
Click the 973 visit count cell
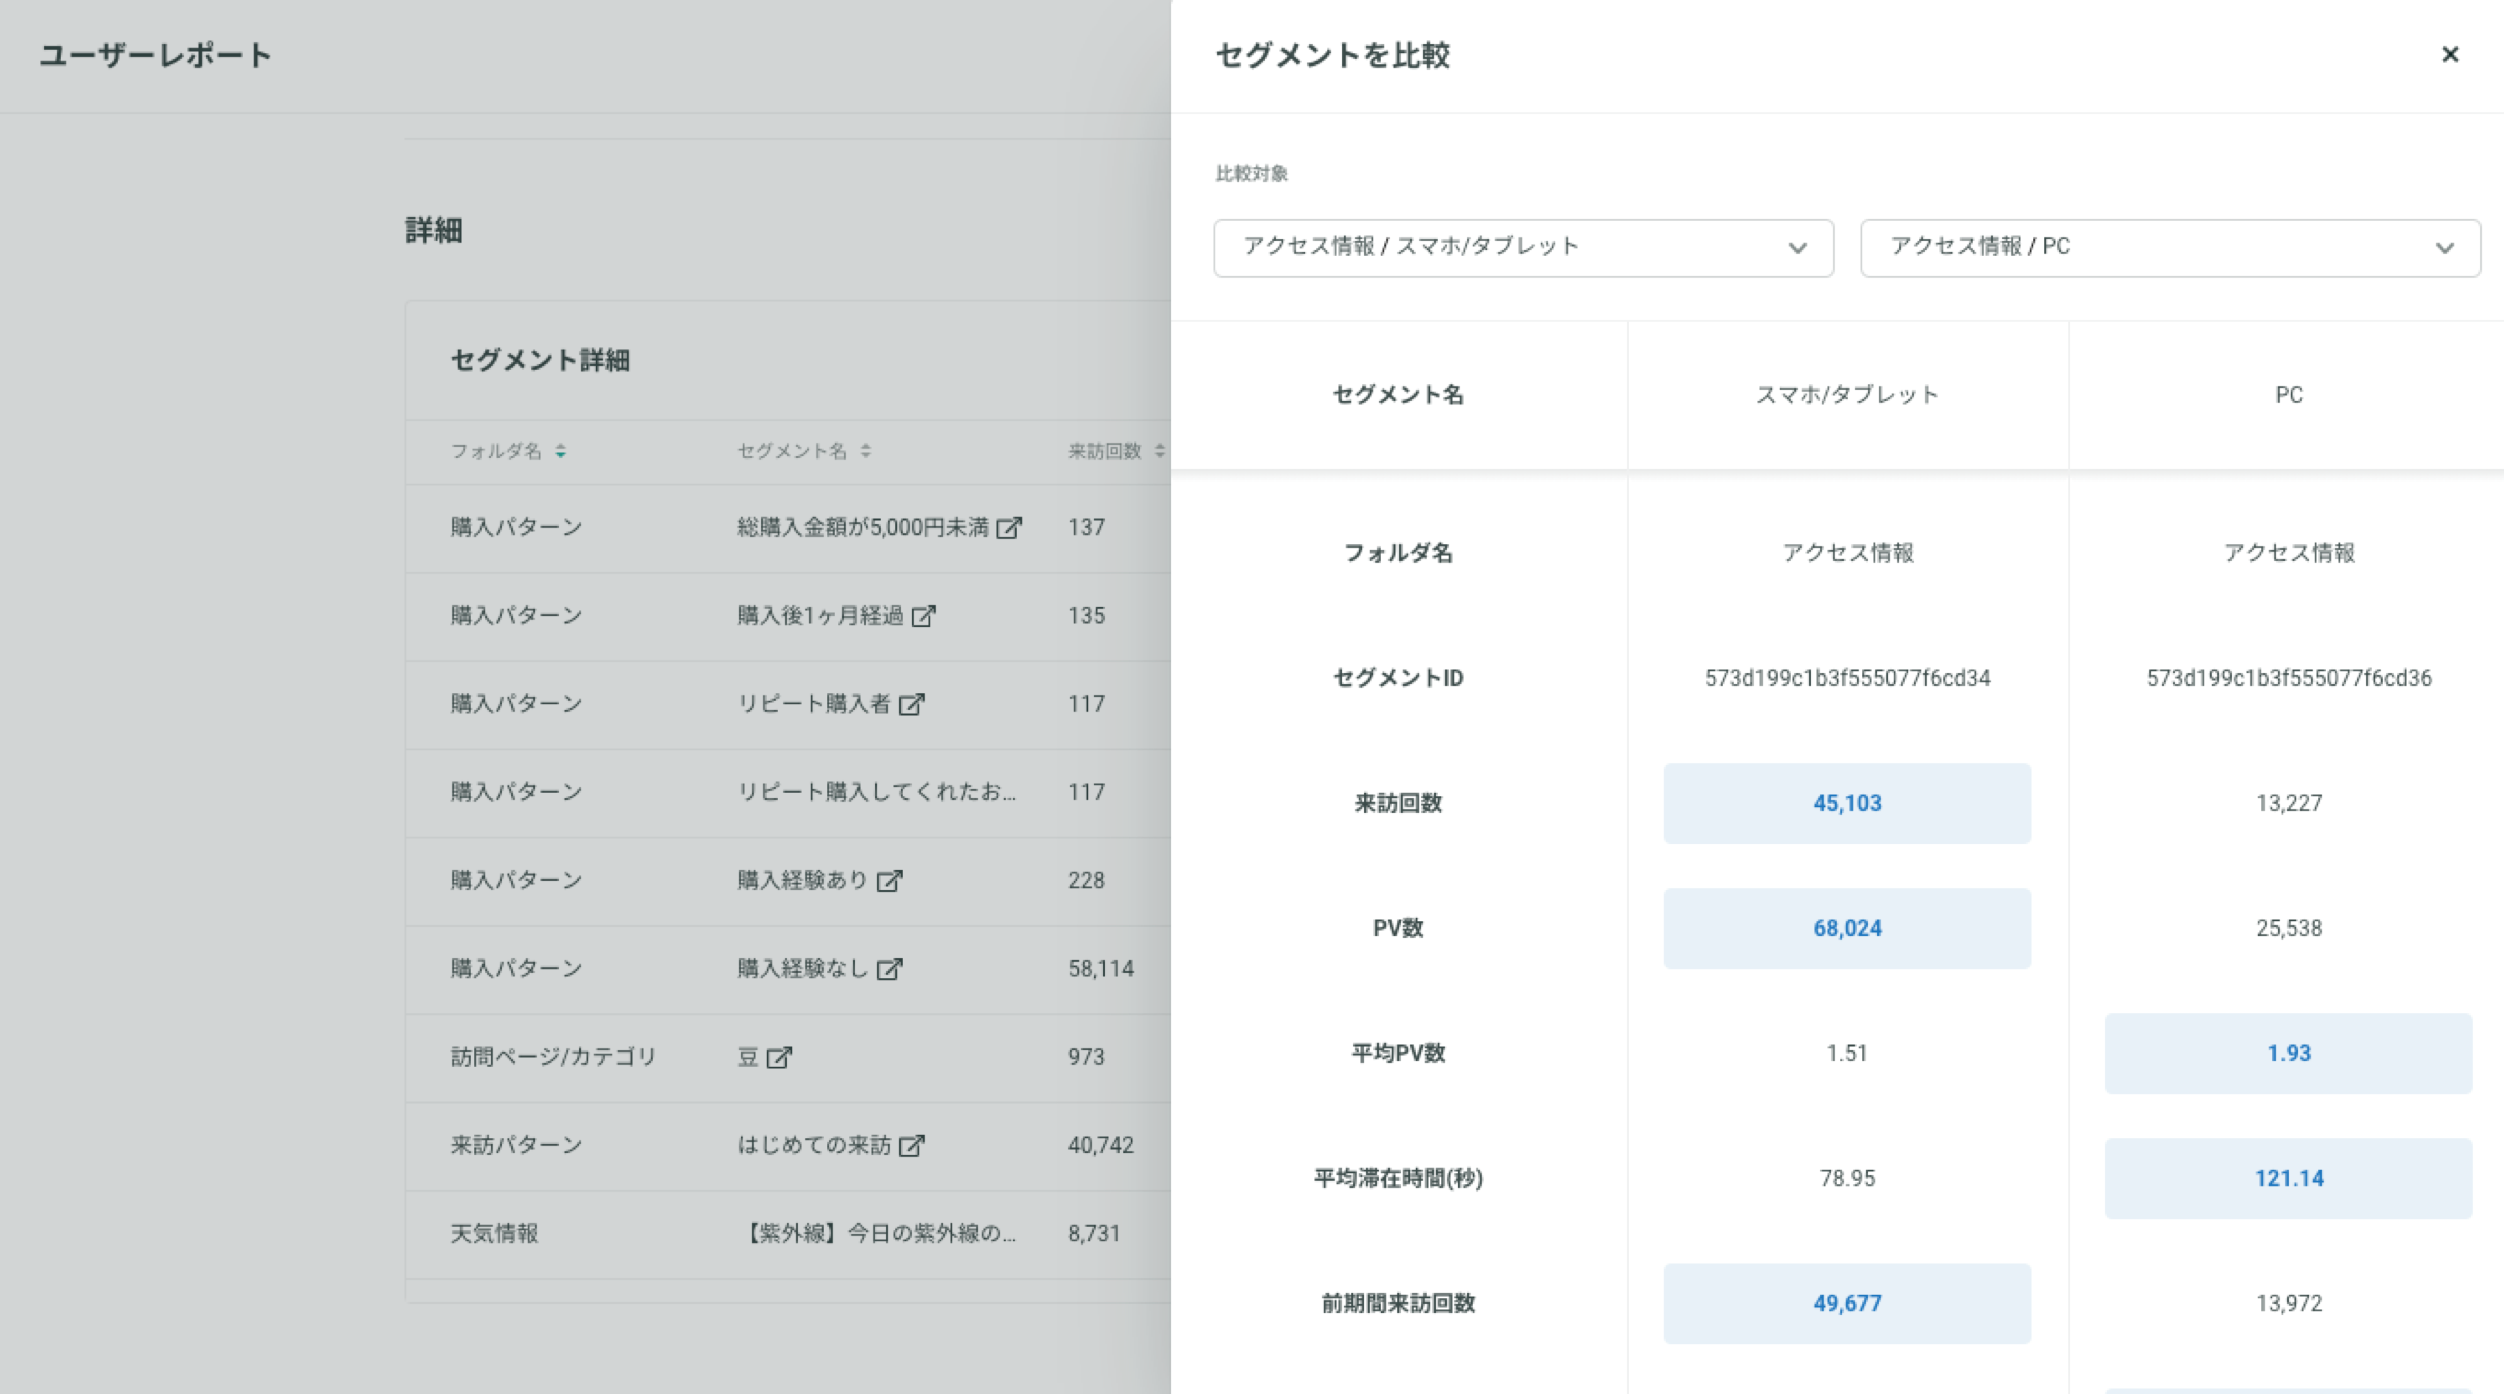coord(1086,1057)
